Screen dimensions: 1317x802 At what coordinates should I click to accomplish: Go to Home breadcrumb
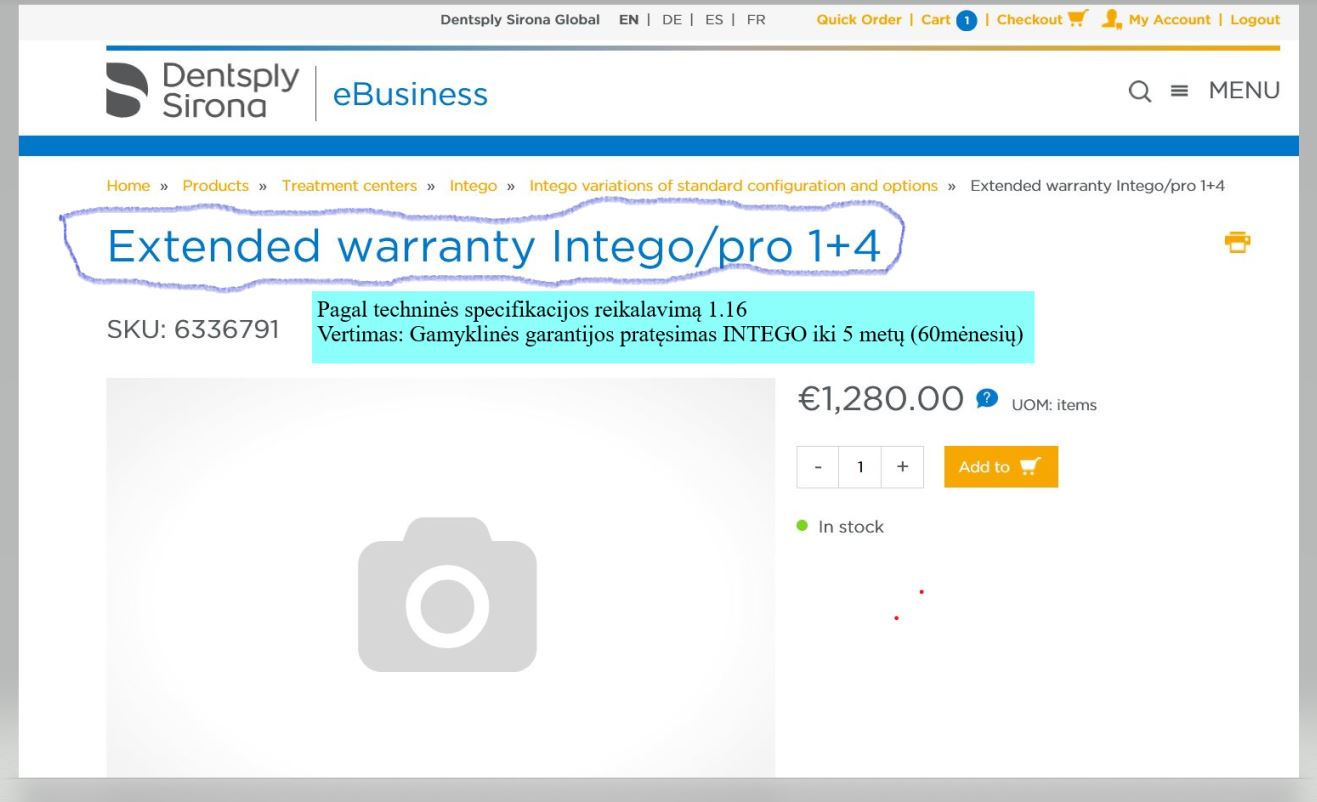[x=128, y=186]
